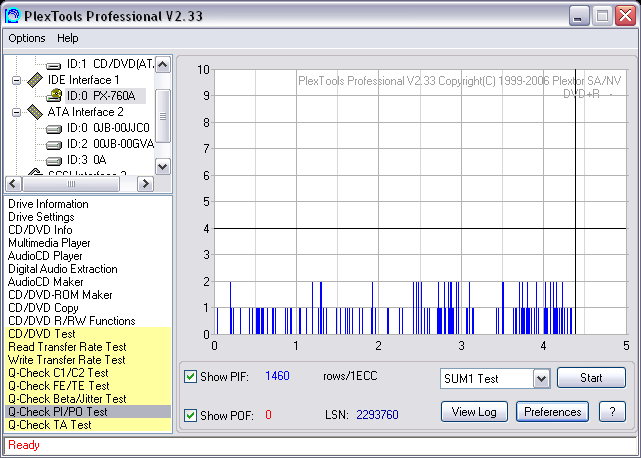Select ID:0 0JB-00JJC0 disk
The width and height of the screenshot is (641, 458).
pyautogui.click(x=108, y=128)
